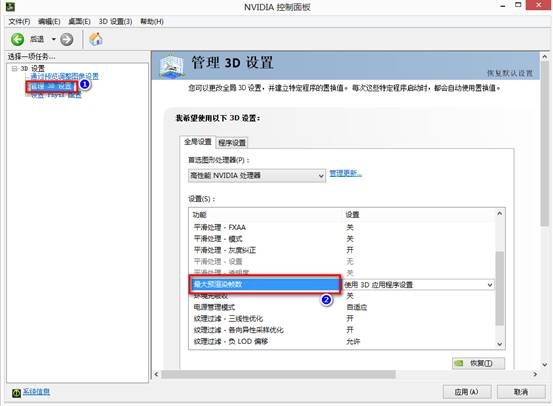Click the main panel scroll down arrow

coord(545,365)
